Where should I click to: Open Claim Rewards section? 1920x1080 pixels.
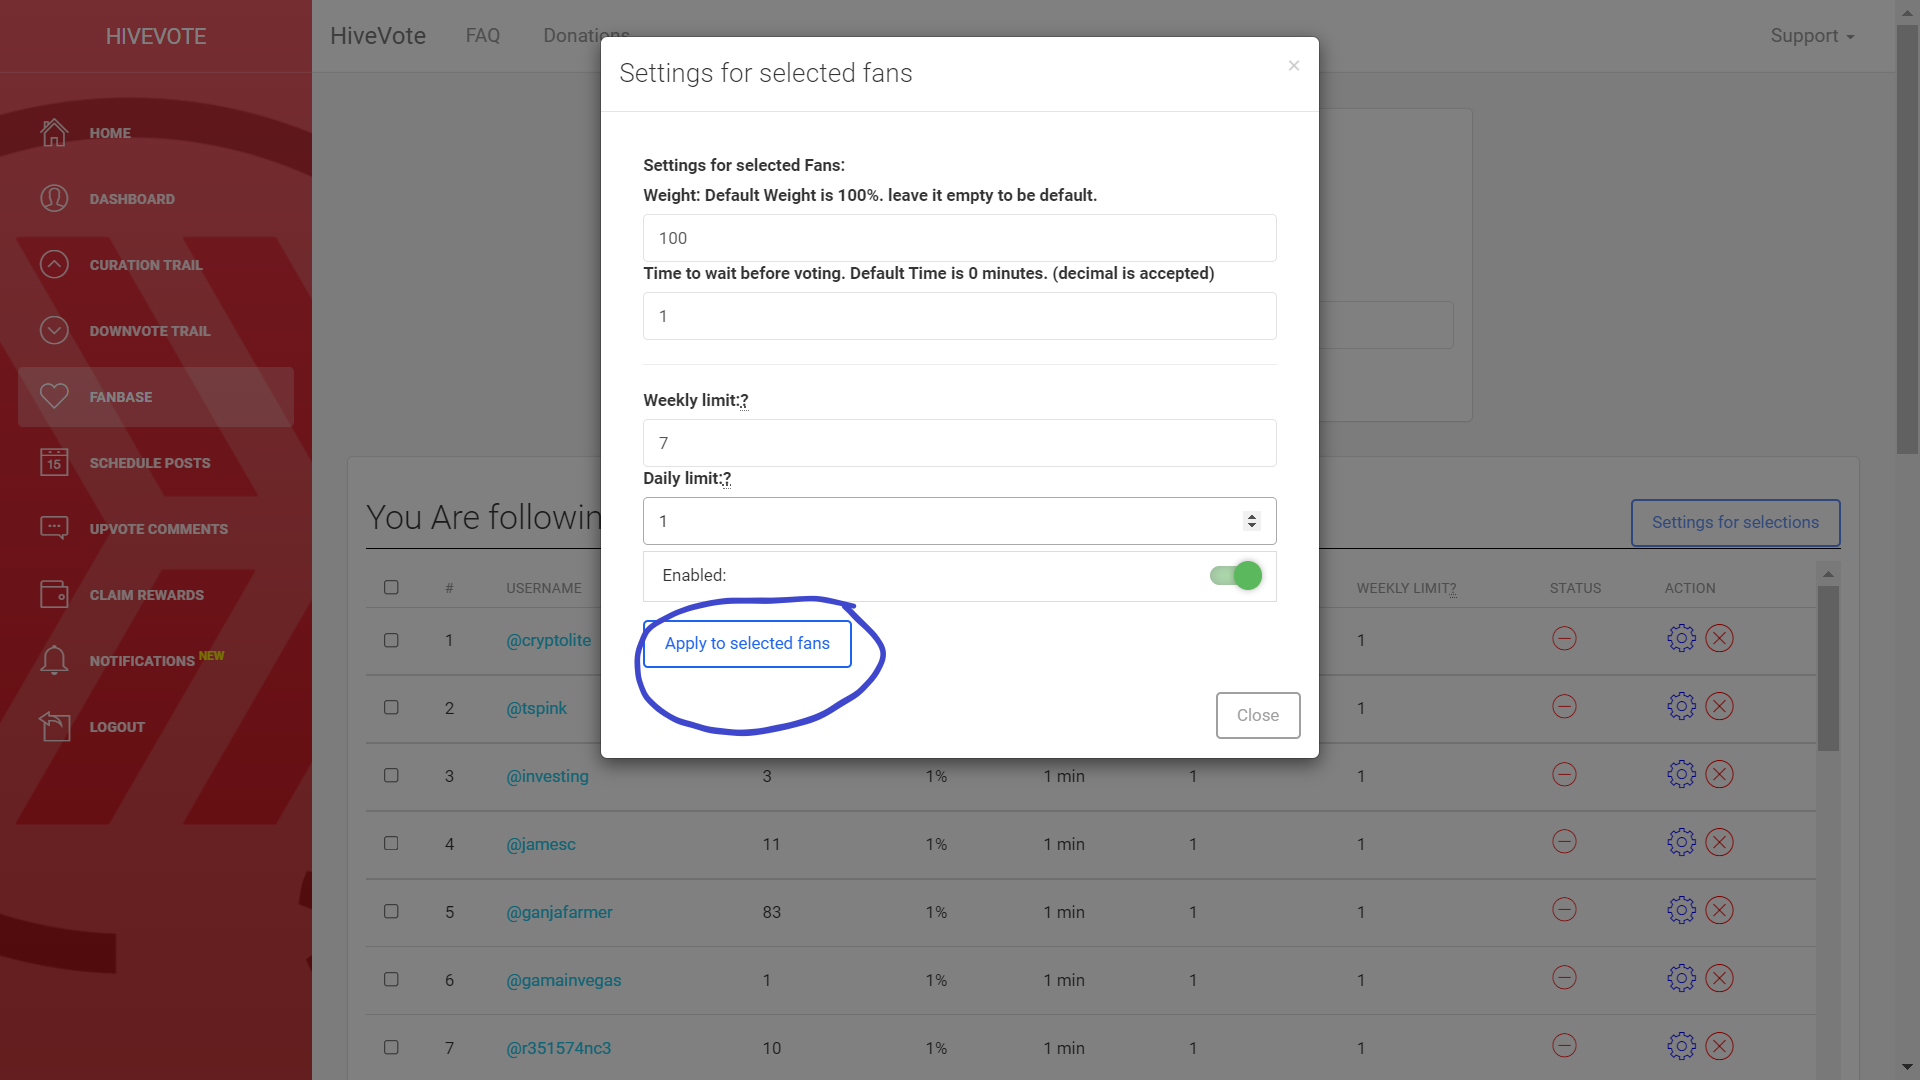[147, 595]
